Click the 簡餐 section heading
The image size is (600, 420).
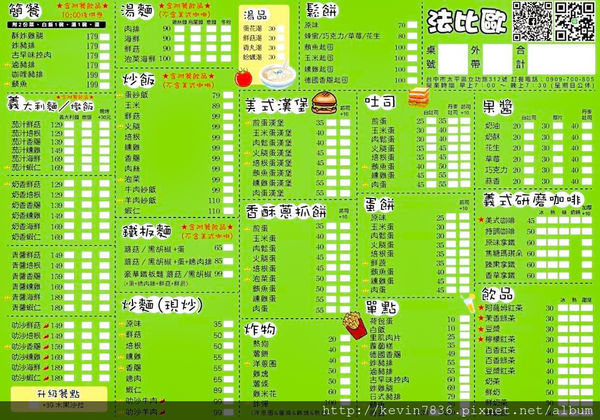tap(25, 11)
